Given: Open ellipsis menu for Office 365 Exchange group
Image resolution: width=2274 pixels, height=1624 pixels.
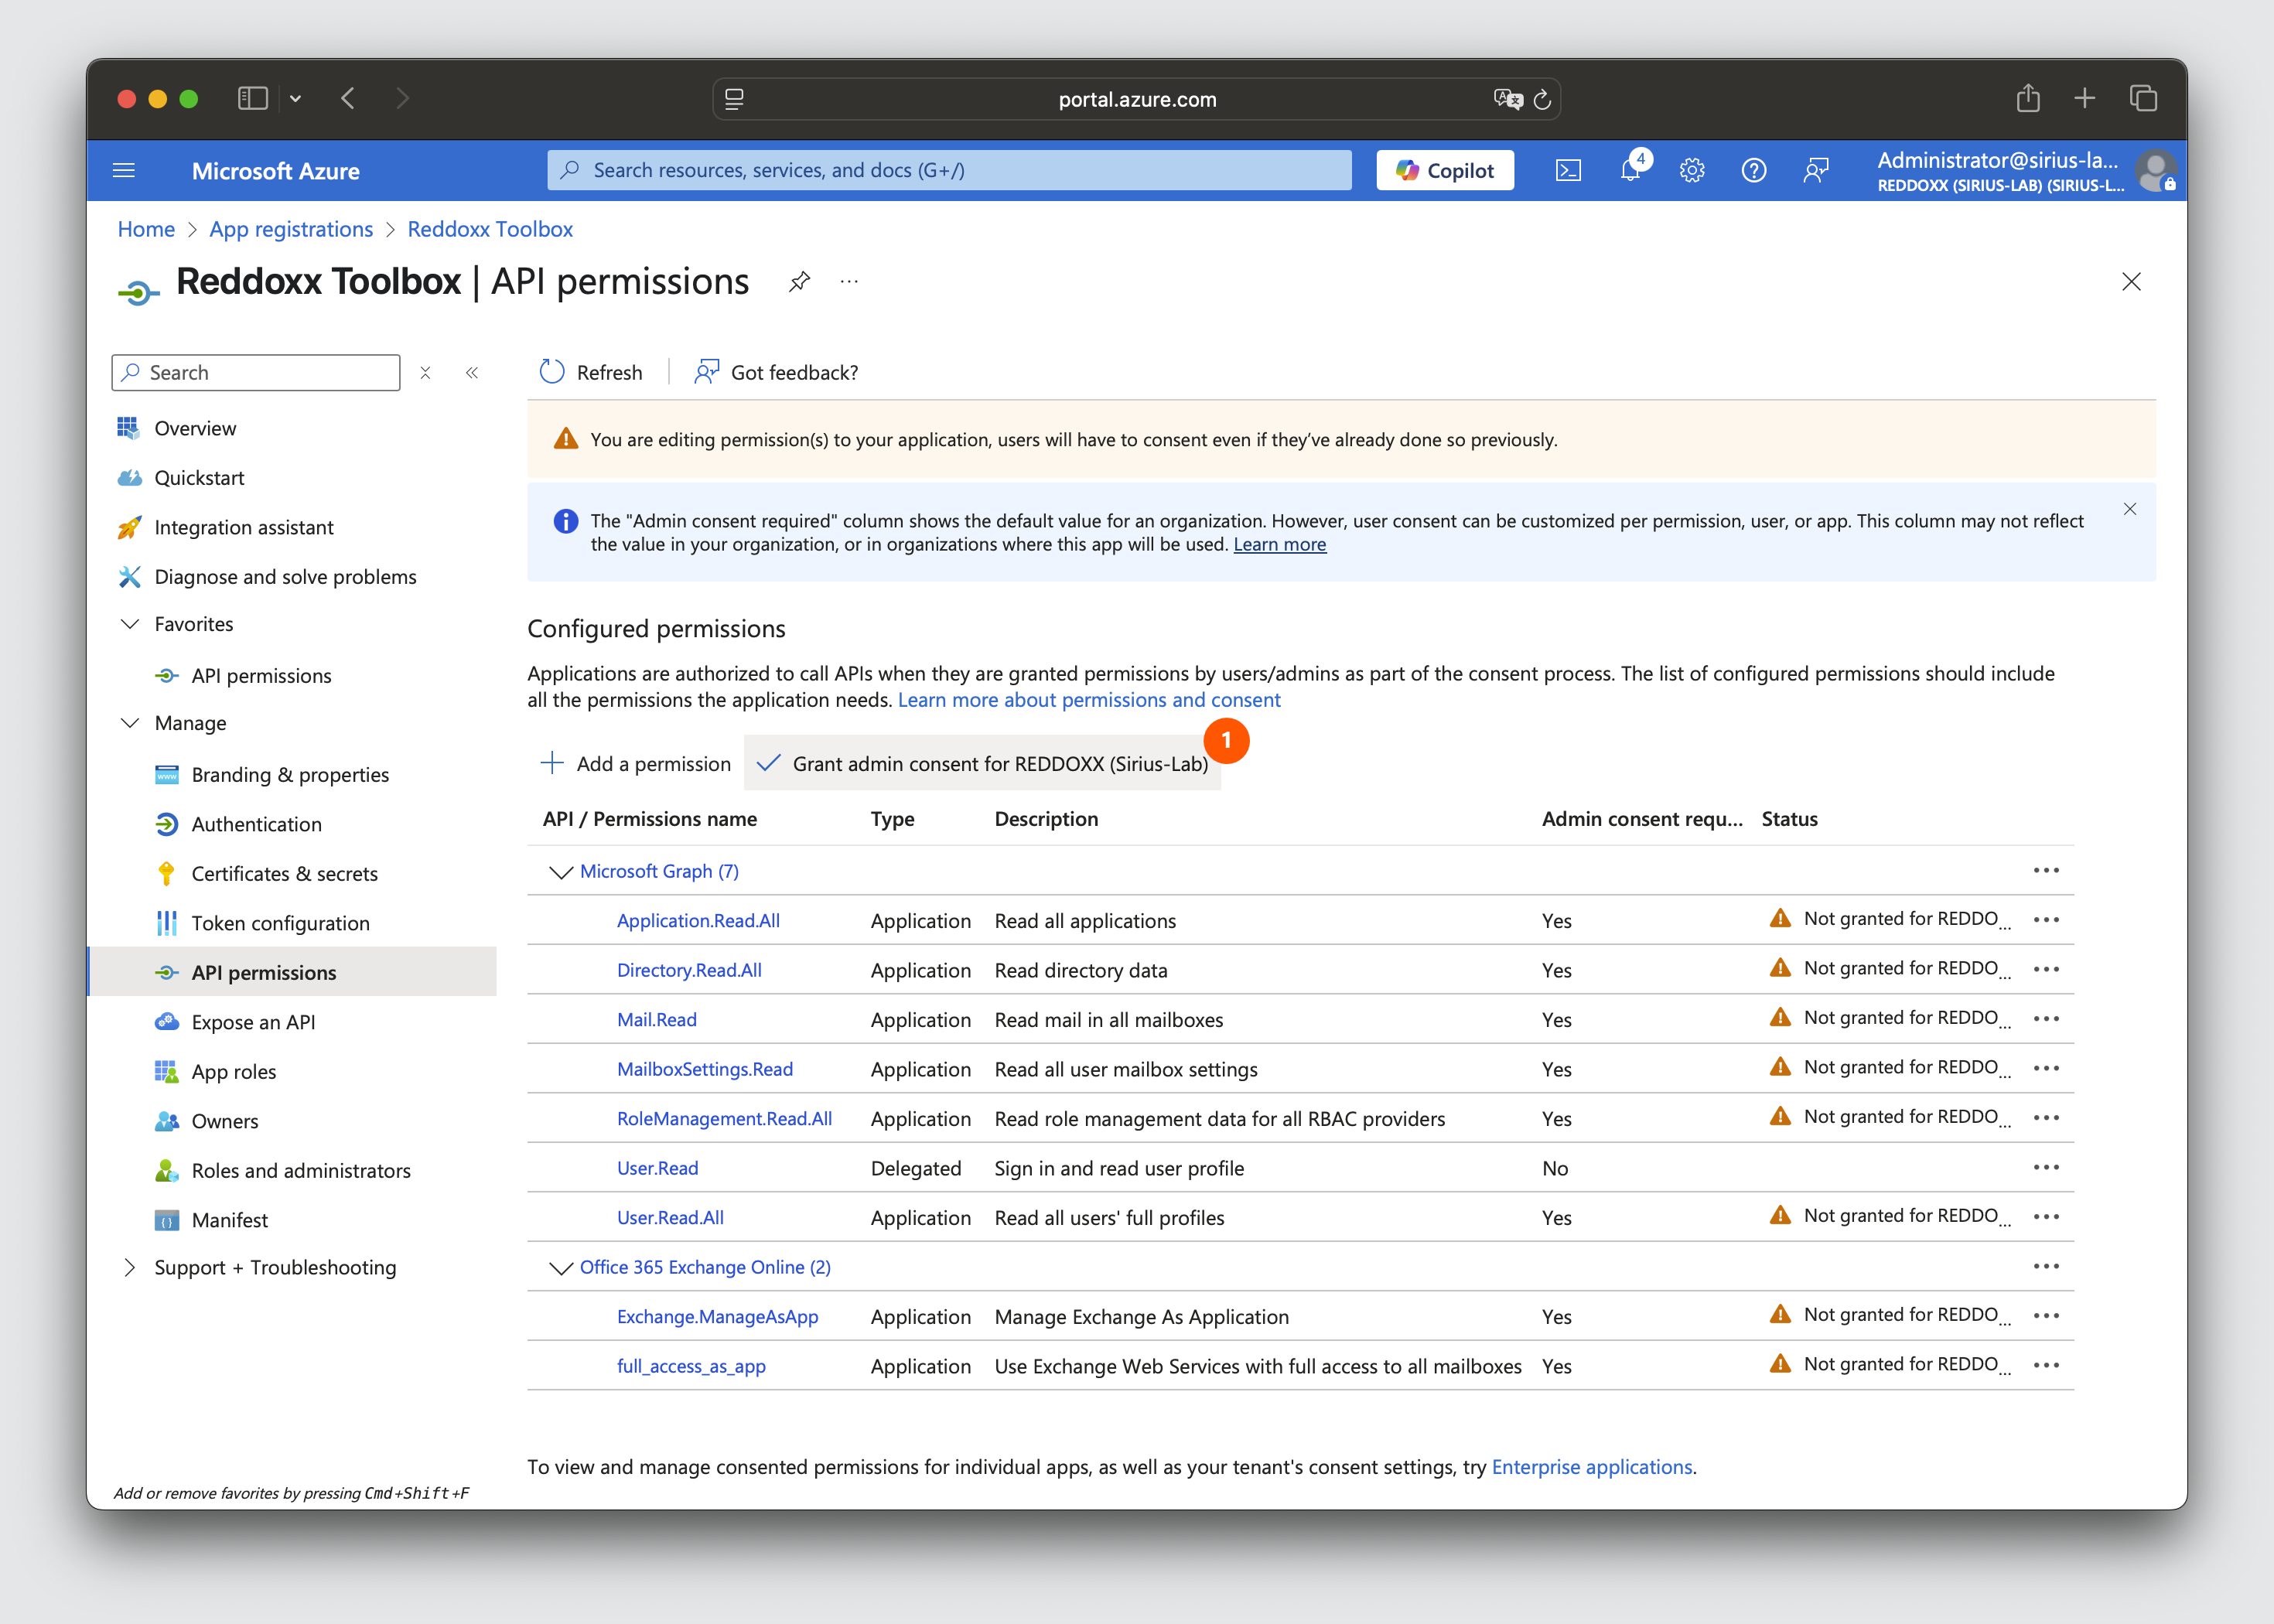Looking at the screenshot, I should click(x=2046, y=1267).
